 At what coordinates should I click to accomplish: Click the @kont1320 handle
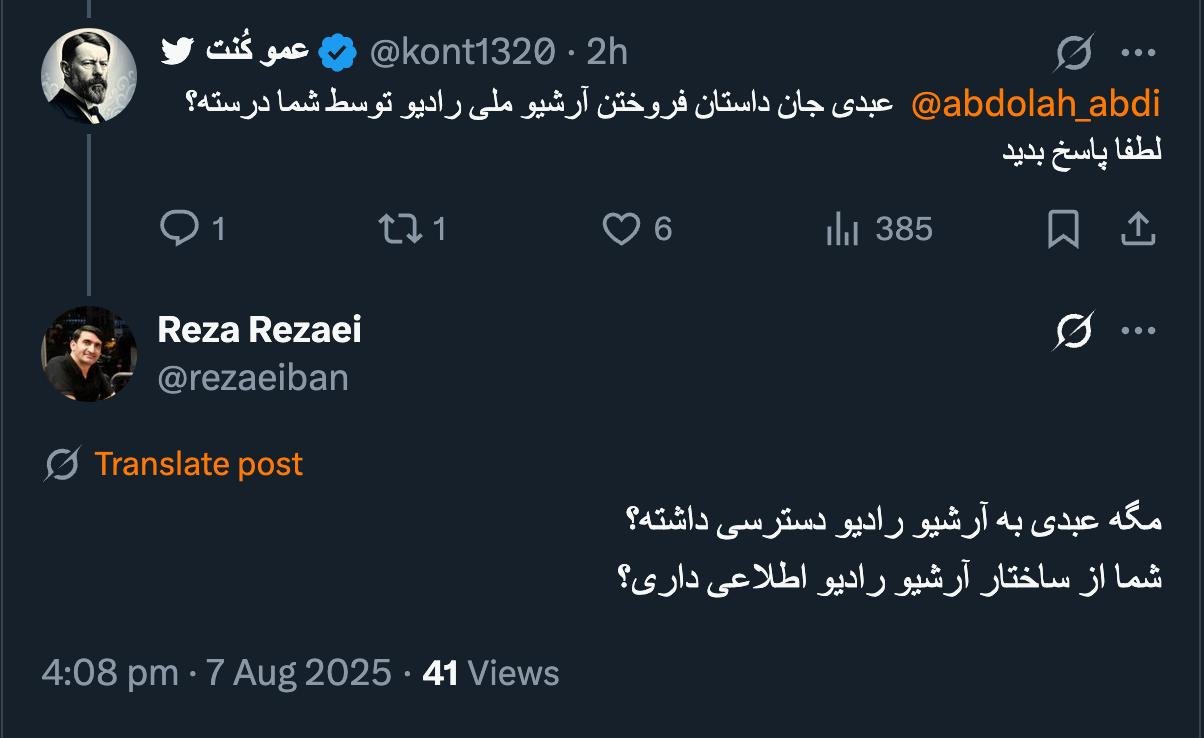pos(462,51)
